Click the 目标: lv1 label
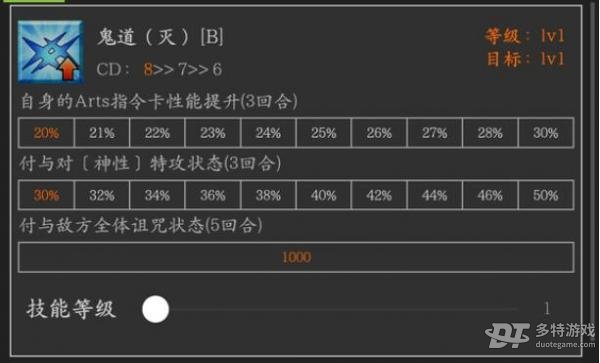 525,59
